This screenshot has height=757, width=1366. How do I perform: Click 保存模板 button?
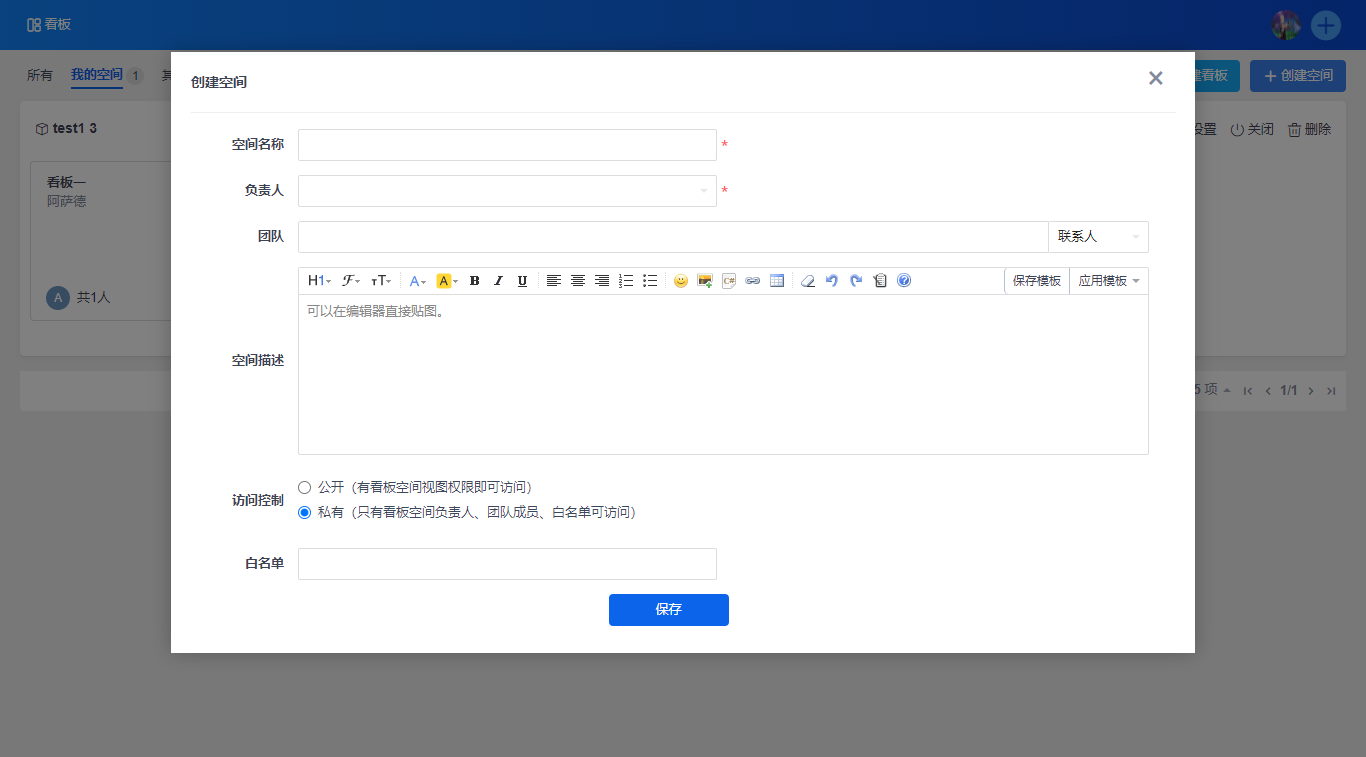point(1037,281)
